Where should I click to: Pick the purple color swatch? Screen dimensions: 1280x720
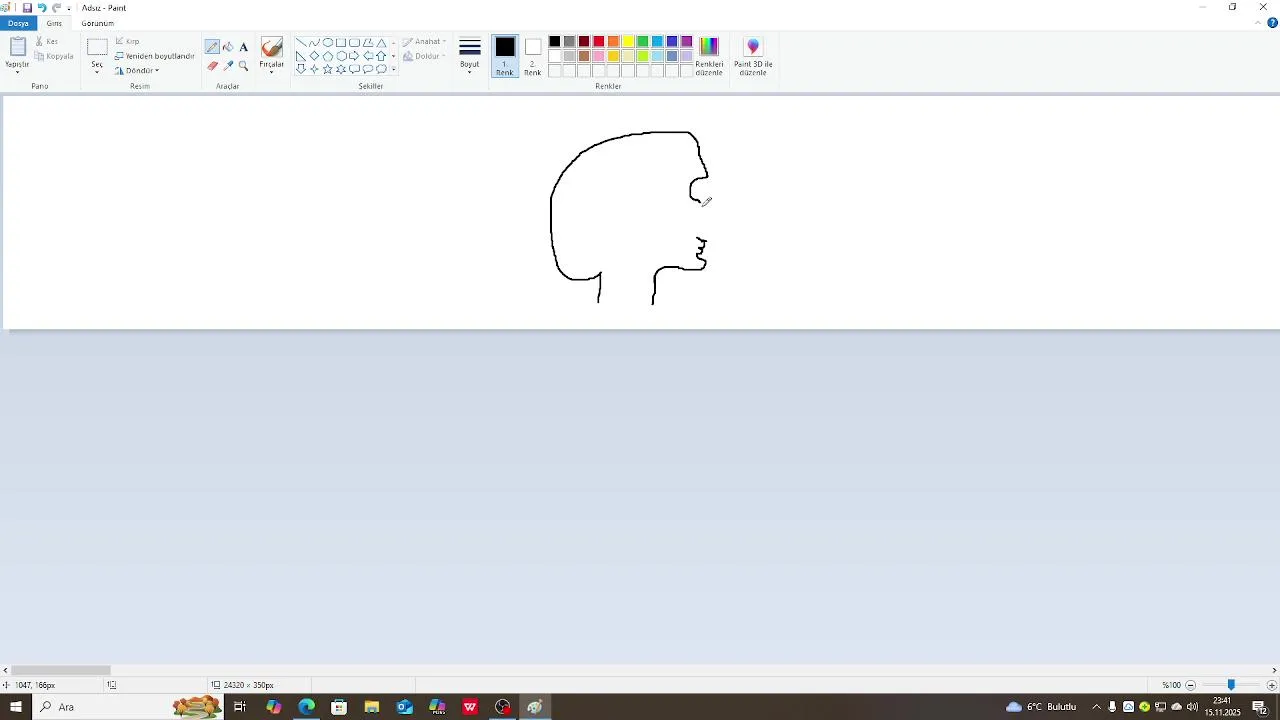tap(687, 41)
